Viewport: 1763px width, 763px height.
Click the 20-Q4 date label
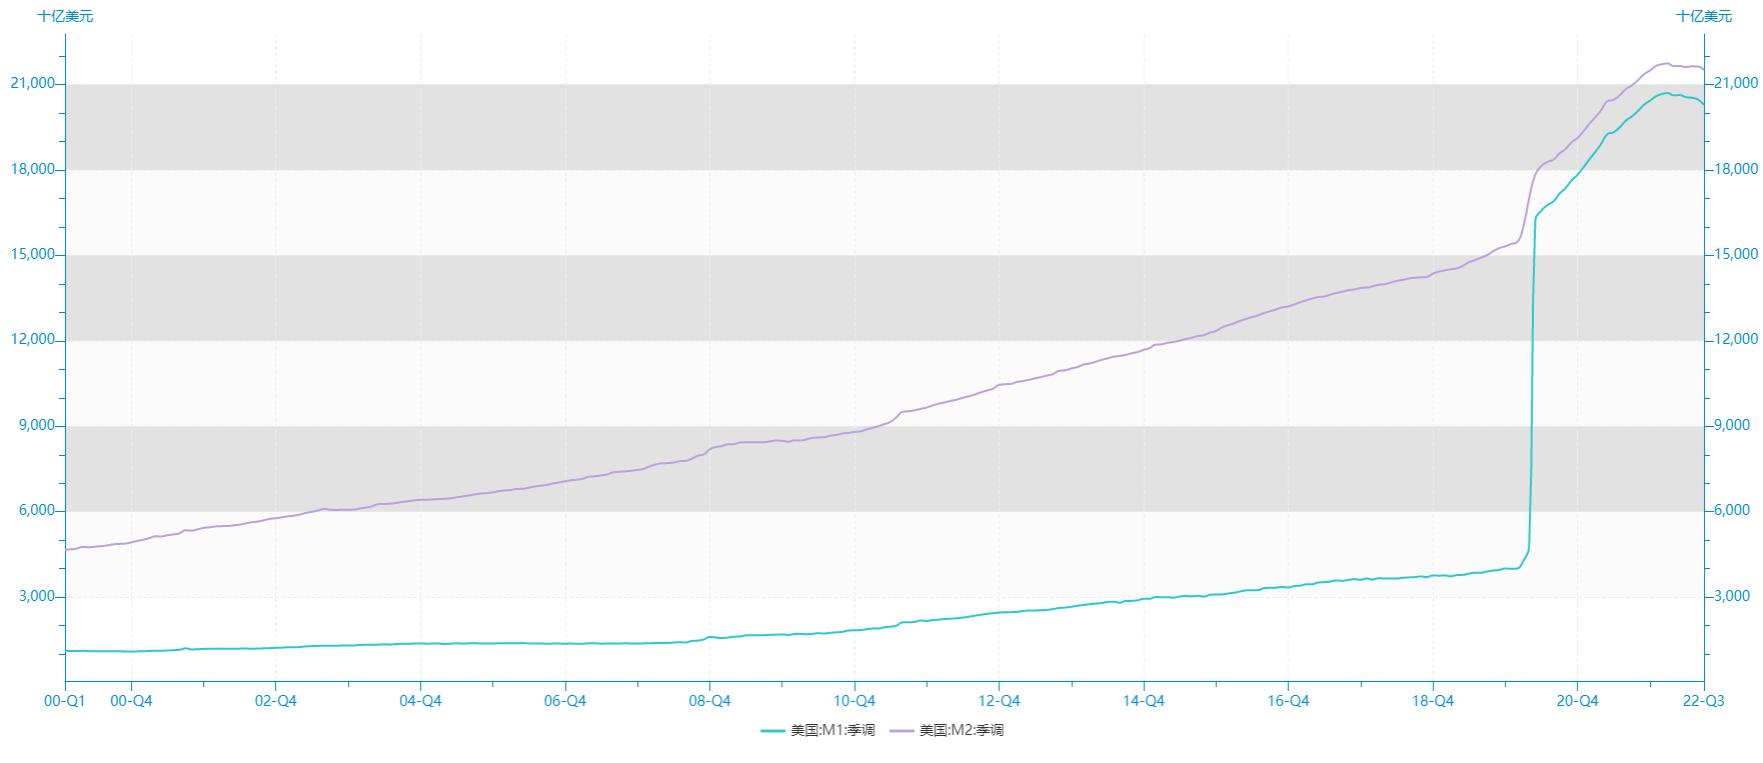[x=1577, y=701]
